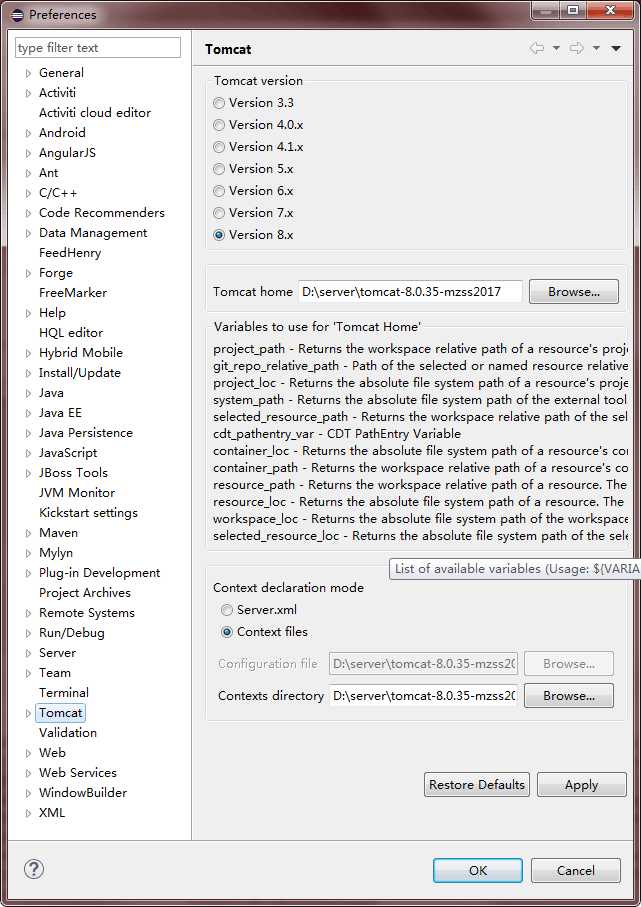
Task: Select the Version 4.0.x radio button
Action: tap(219, 125)
